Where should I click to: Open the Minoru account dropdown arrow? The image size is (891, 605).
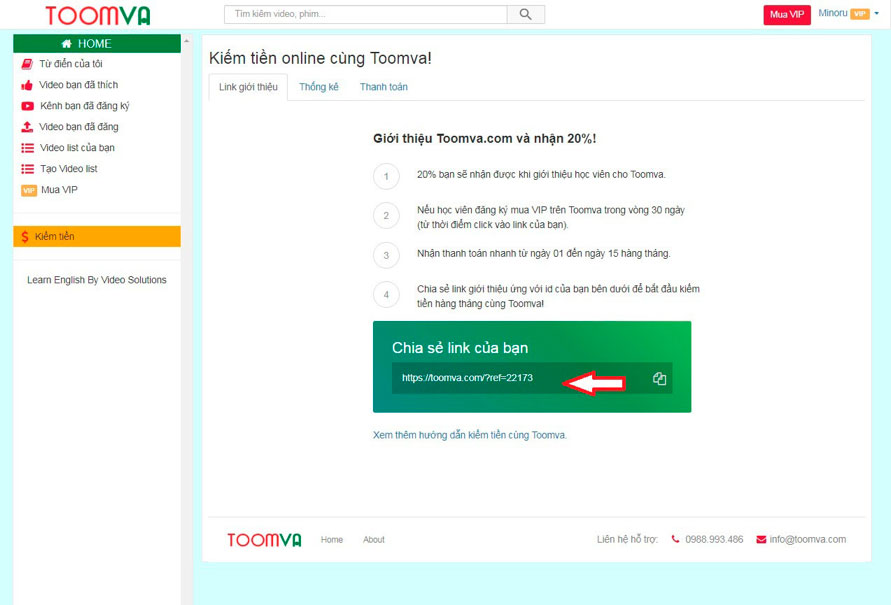[x=876, y=13]
